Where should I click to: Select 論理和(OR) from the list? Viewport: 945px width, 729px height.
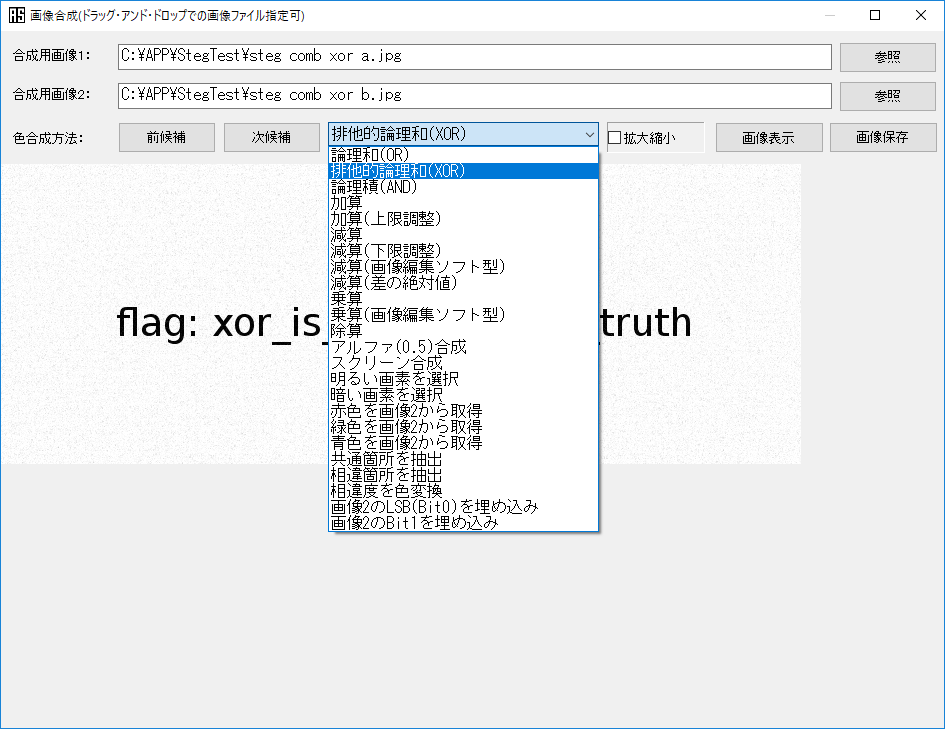pyautogui.click(x=463, y=155)
